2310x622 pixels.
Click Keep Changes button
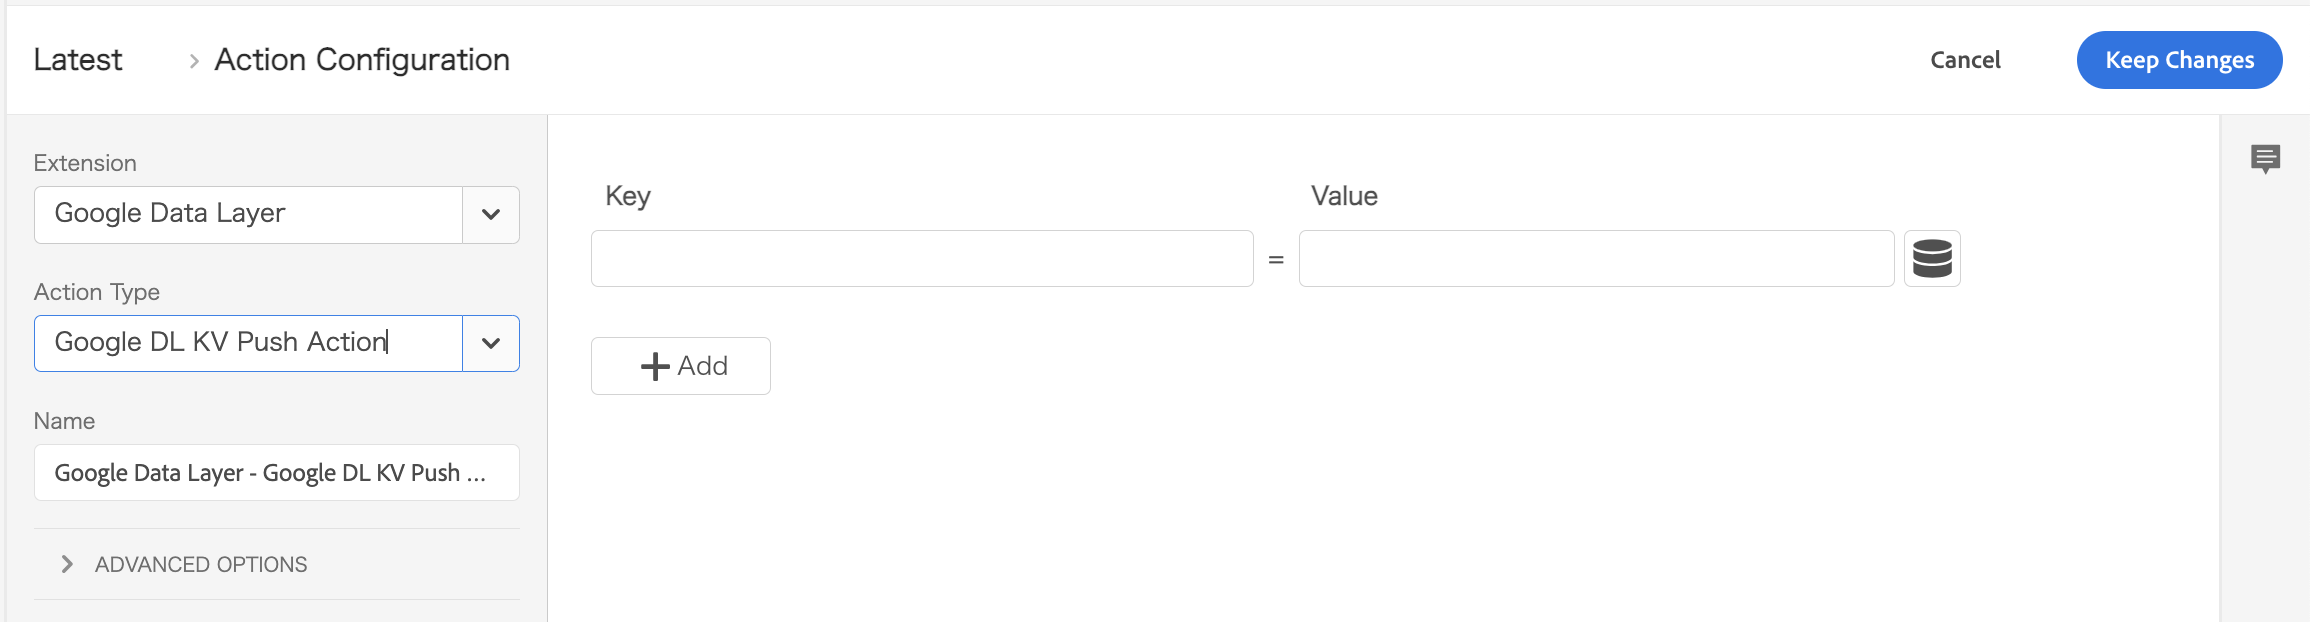pos(2180,60)
